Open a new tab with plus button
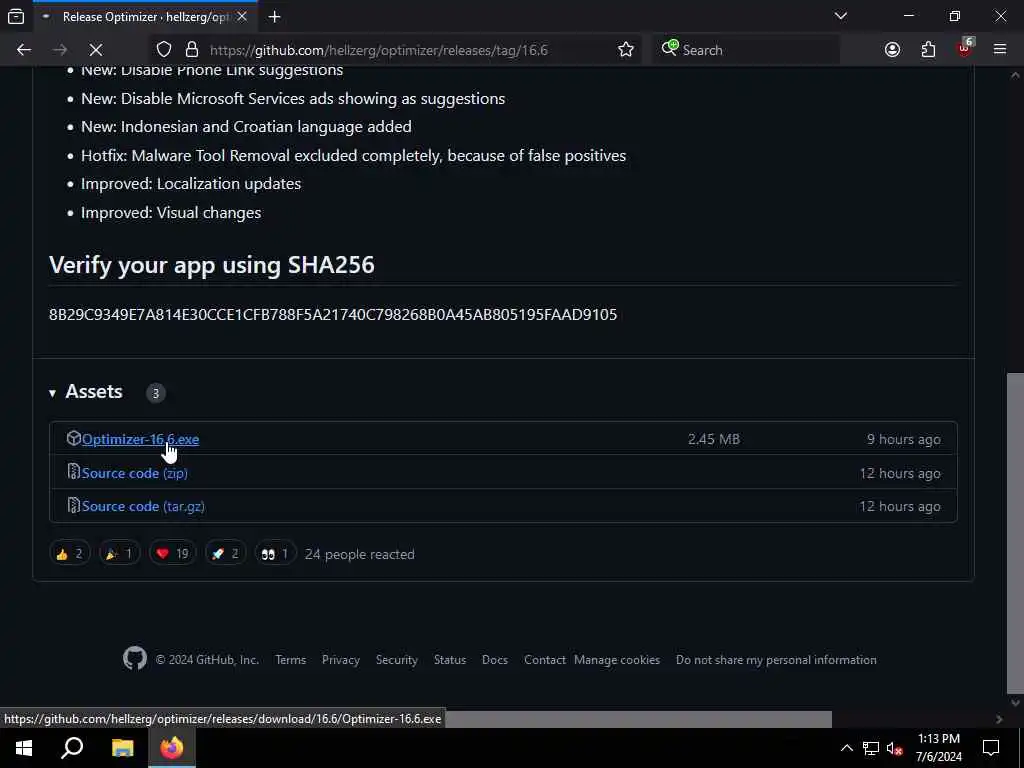 tap(275, 16)
